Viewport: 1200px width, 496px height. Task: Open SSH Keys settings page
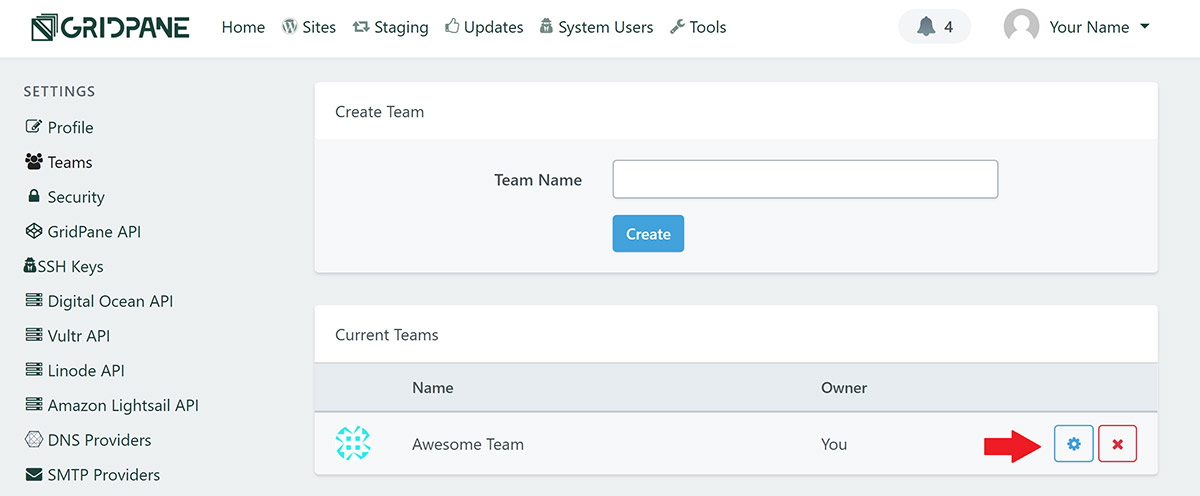[64, 266]
